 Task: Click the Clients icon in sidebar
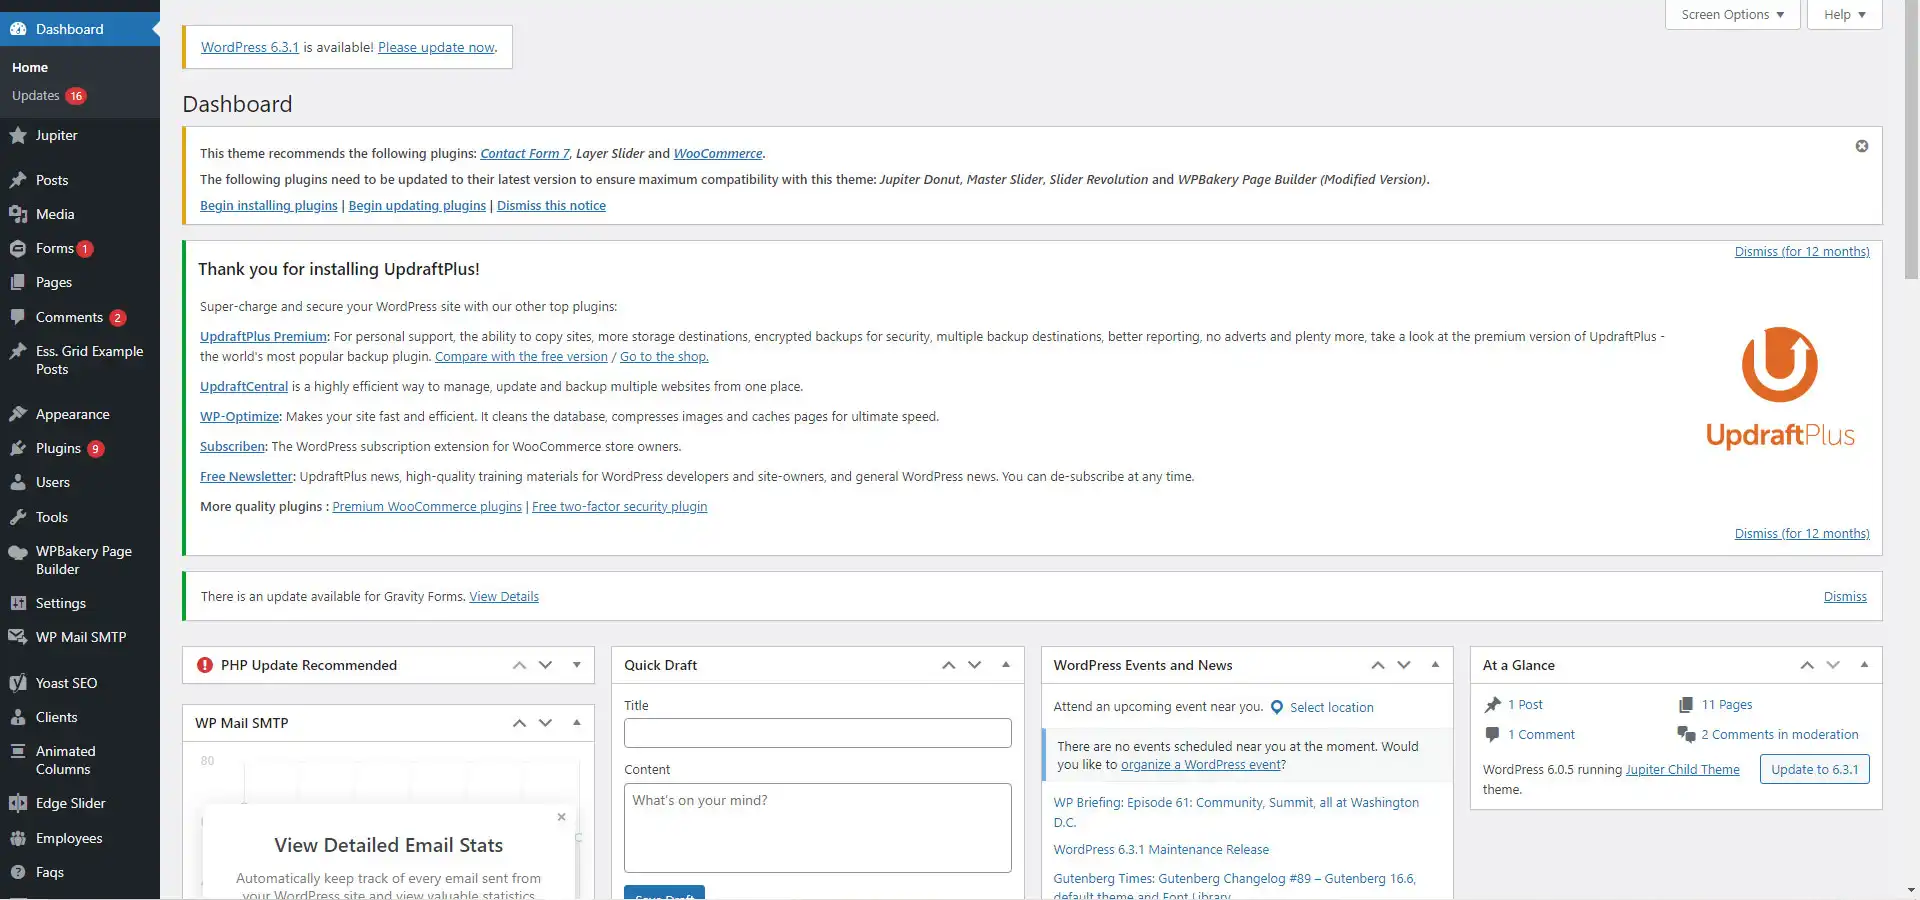click(18, 717)
